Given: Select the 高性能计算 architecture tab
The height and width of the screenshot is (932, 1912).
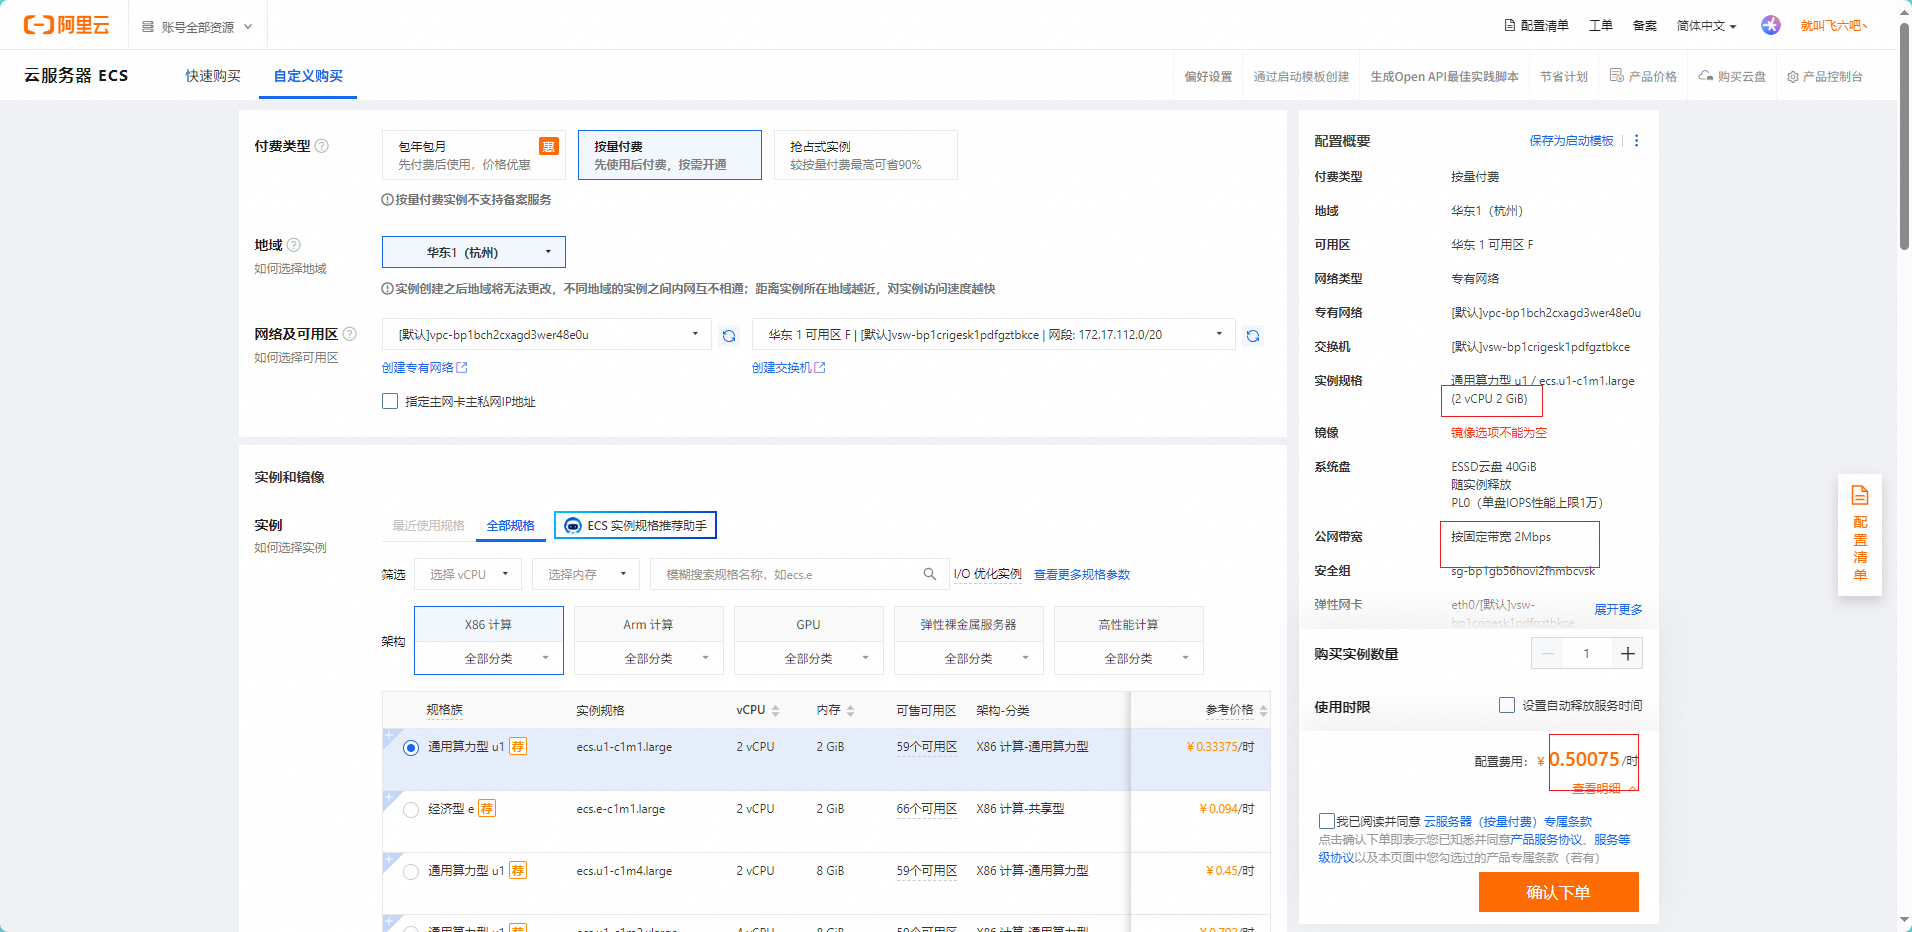Looking at the screenshot, I should pos(1129,624).
